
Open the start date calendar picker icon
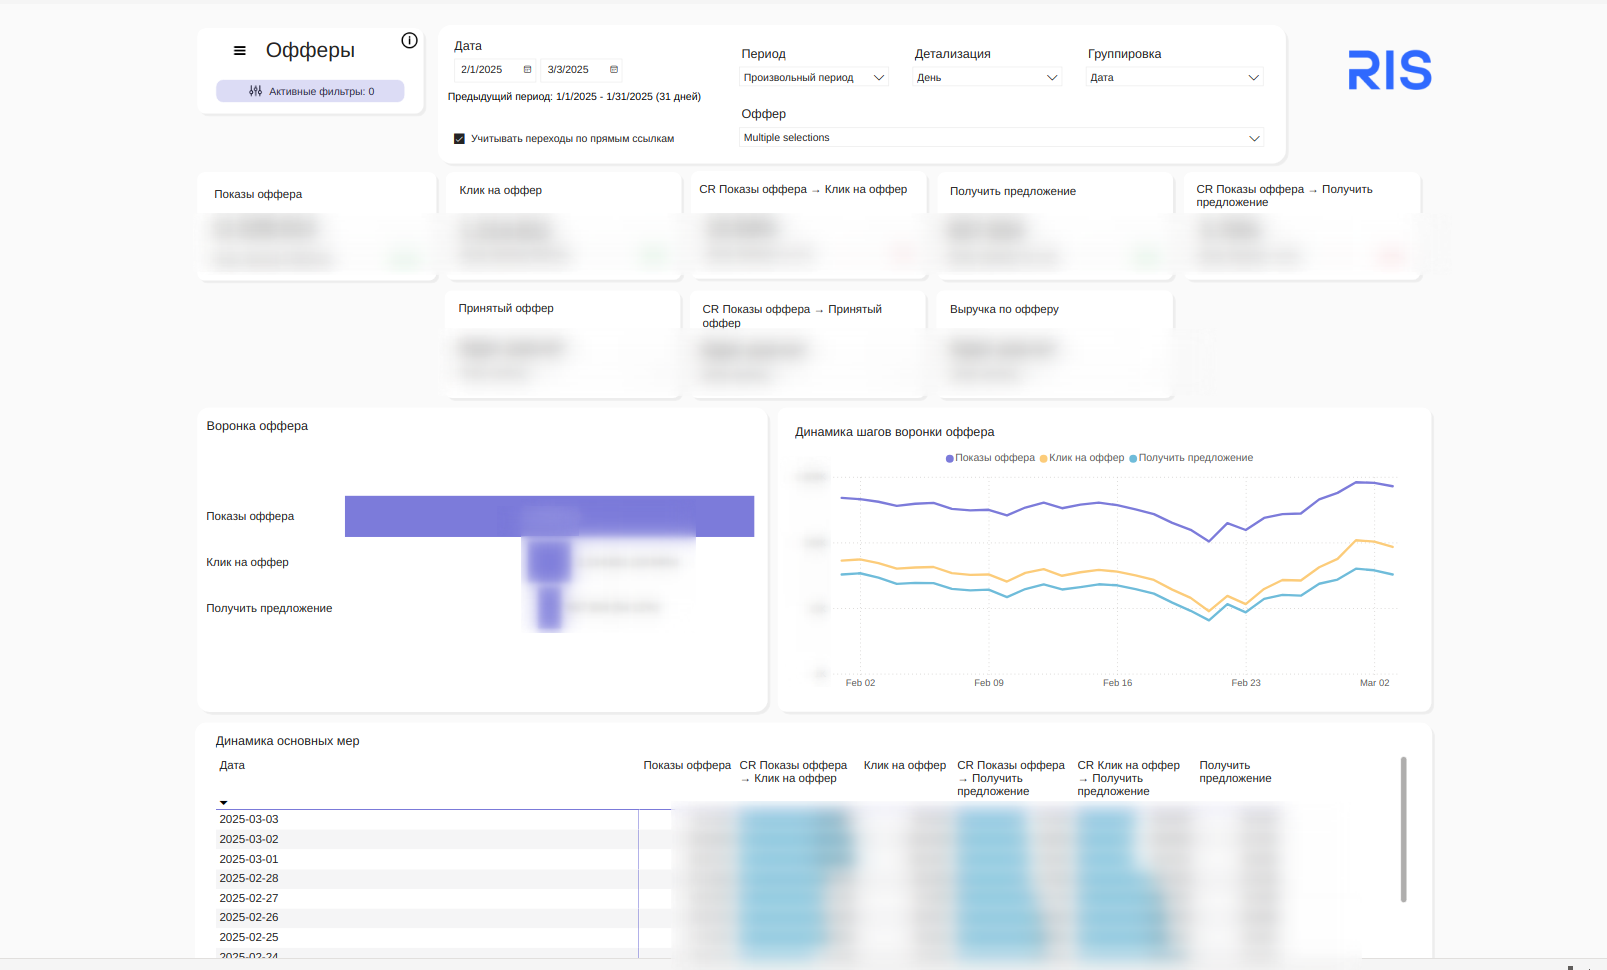(x=527, y=70)
